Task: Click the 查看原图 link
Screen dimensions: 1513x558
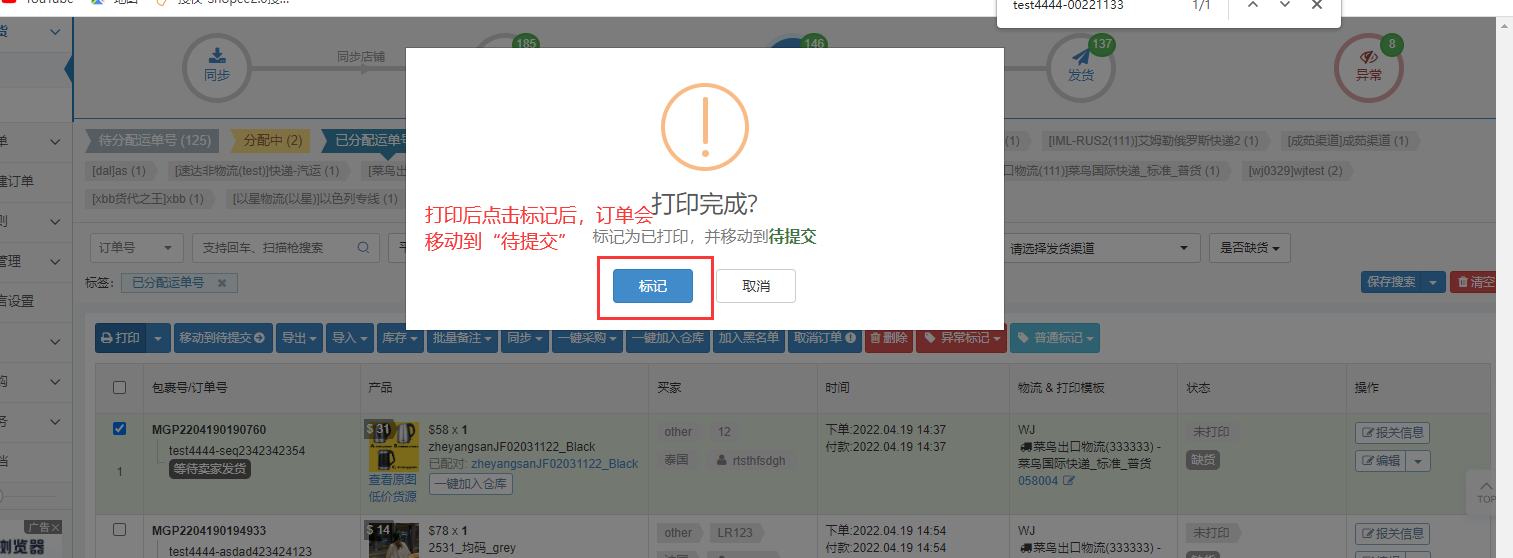Action: [x=392, y=480]
